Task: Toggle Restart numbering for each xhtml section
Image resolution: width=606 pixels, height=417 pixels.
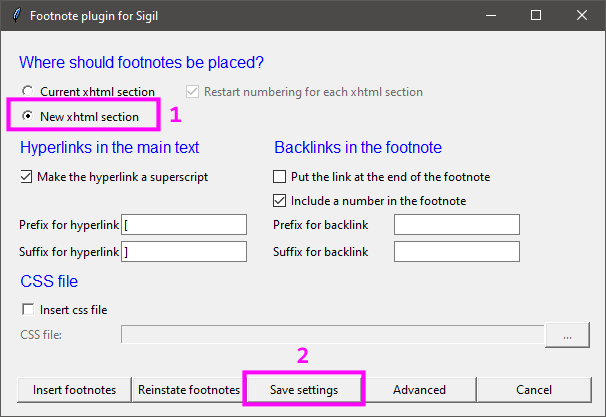Action: tap(192, 92)
